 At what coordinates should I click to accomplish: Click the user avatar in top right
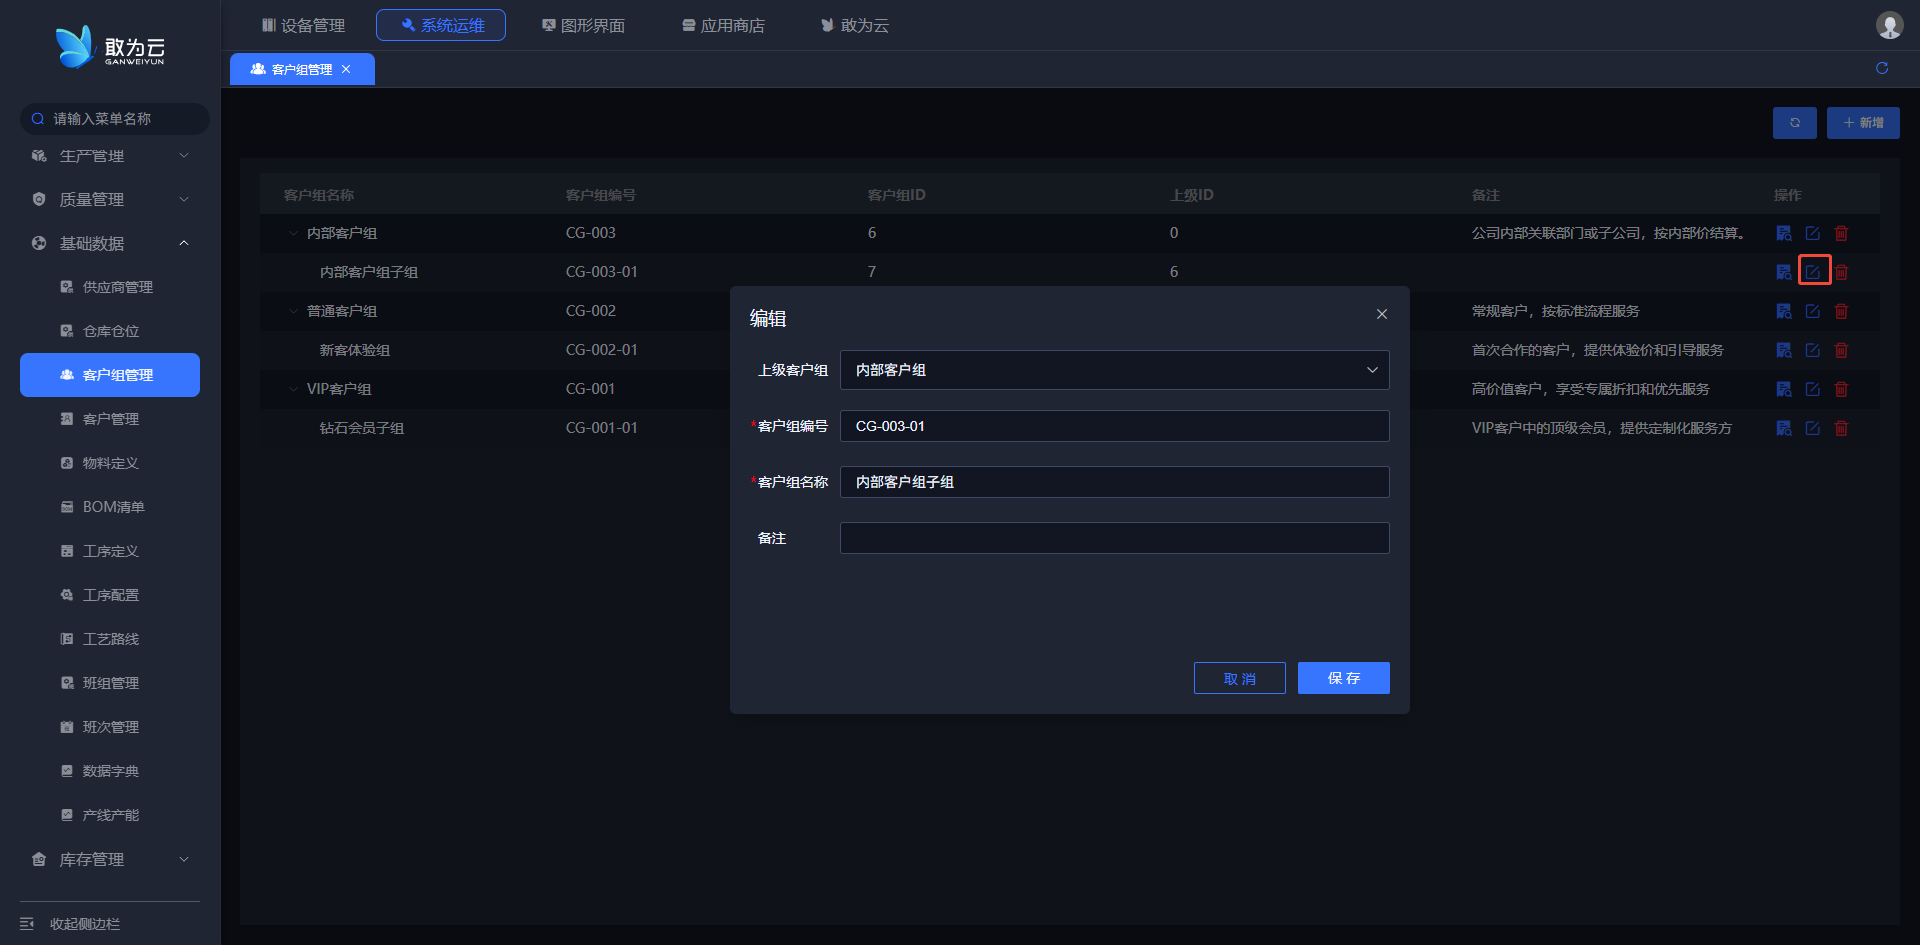[x=1889, y=25]
